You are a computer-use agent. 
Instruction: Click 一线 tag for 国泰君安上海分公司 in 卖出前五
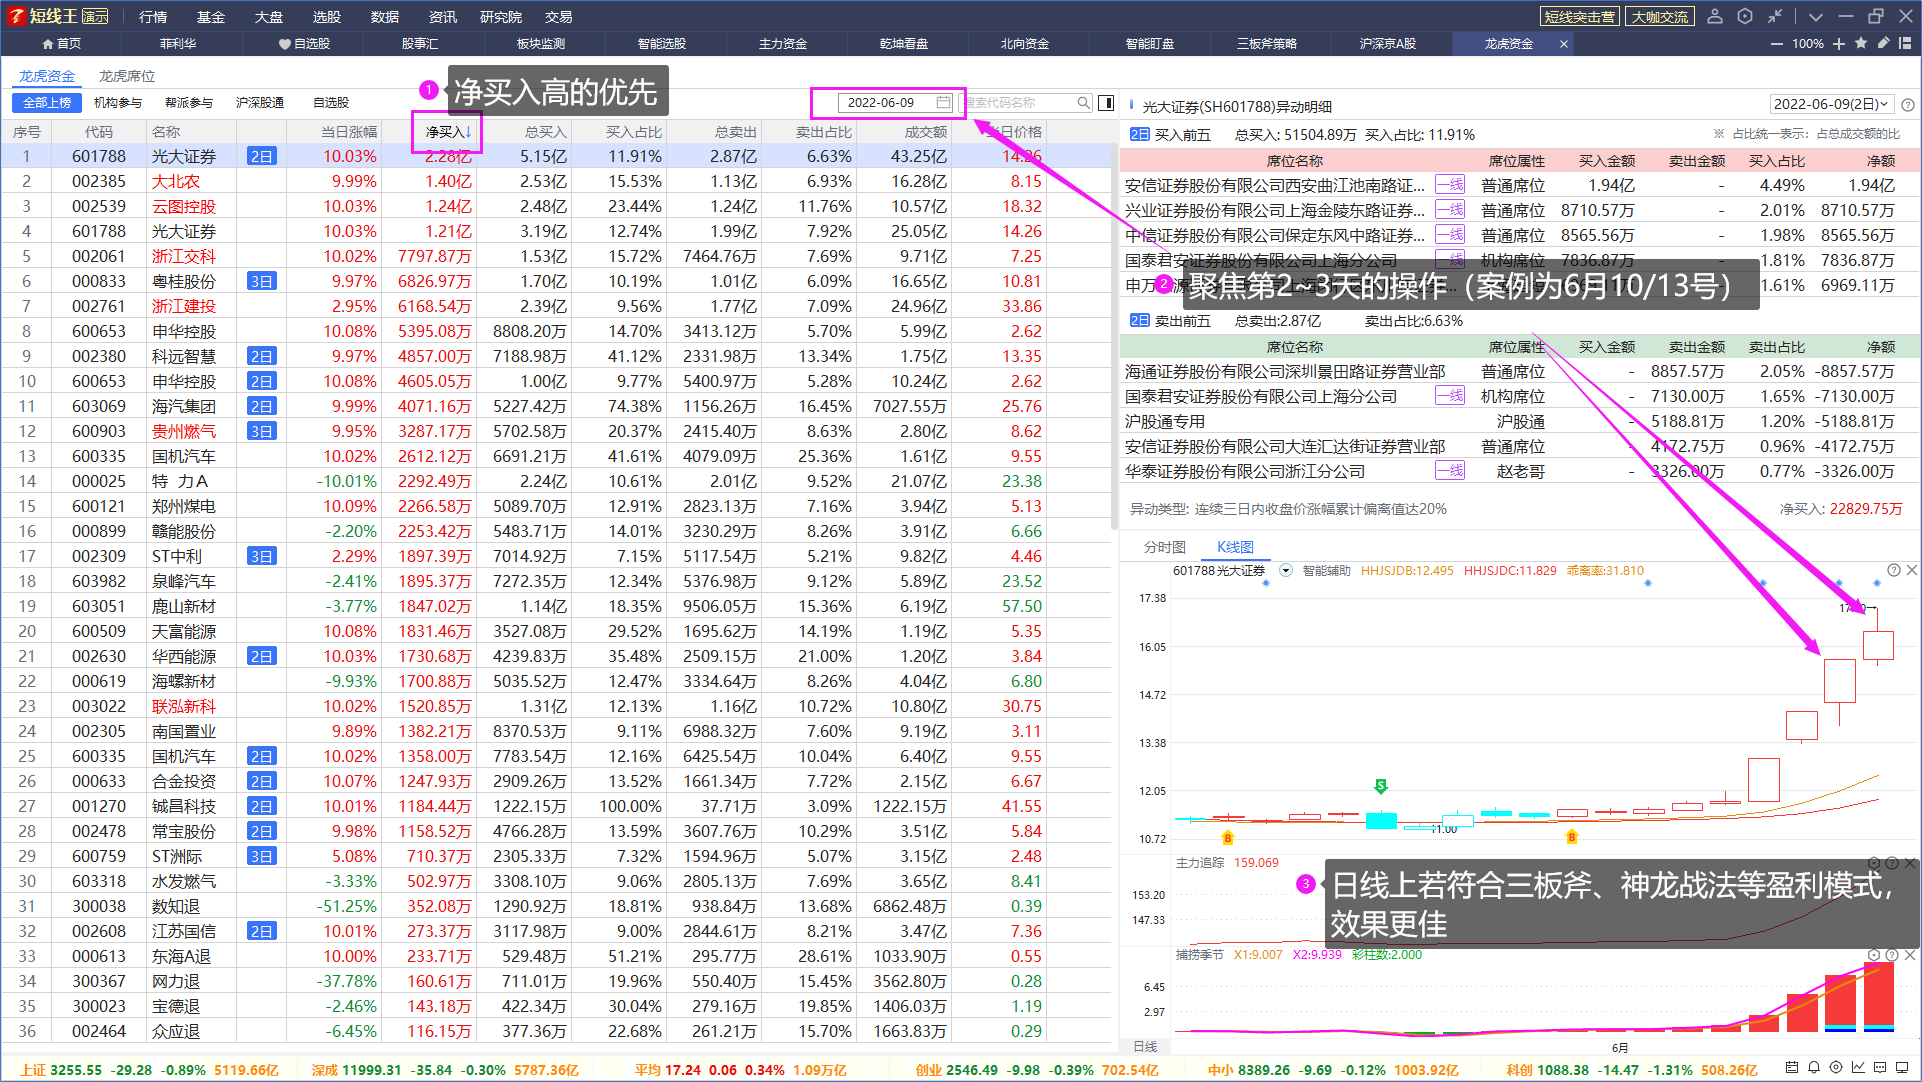point(1450,396)
